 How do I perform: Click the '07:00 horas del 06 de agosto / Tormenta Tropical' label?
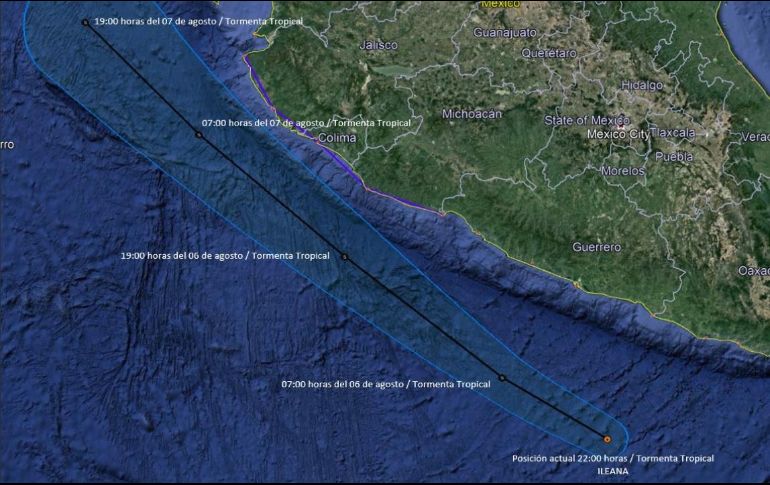click(385, 384)
